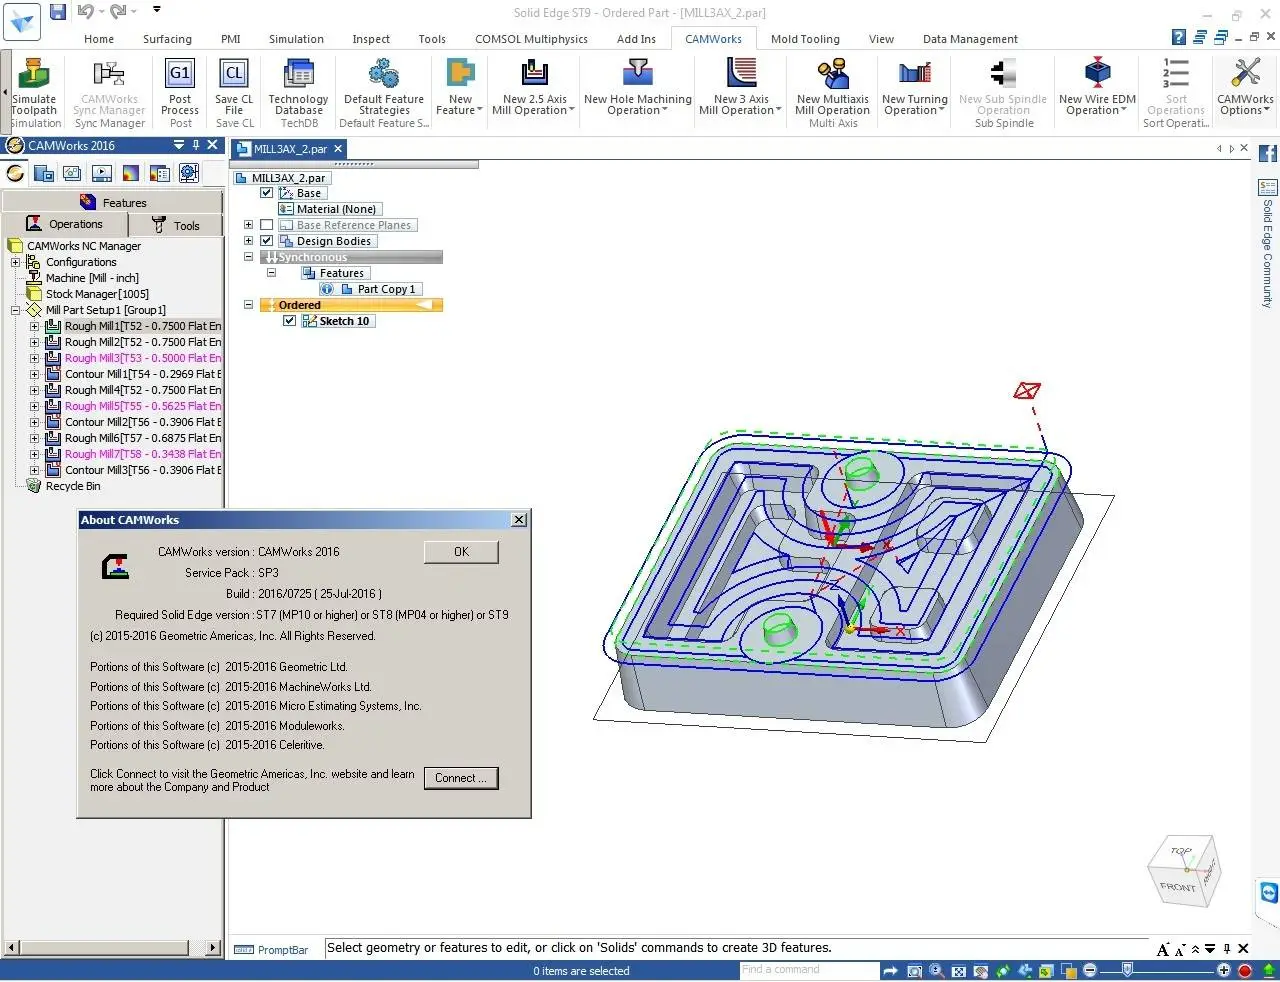Click the Solid Edge application button
Viewport: 1280px width, 982px height.
(21, 20)
